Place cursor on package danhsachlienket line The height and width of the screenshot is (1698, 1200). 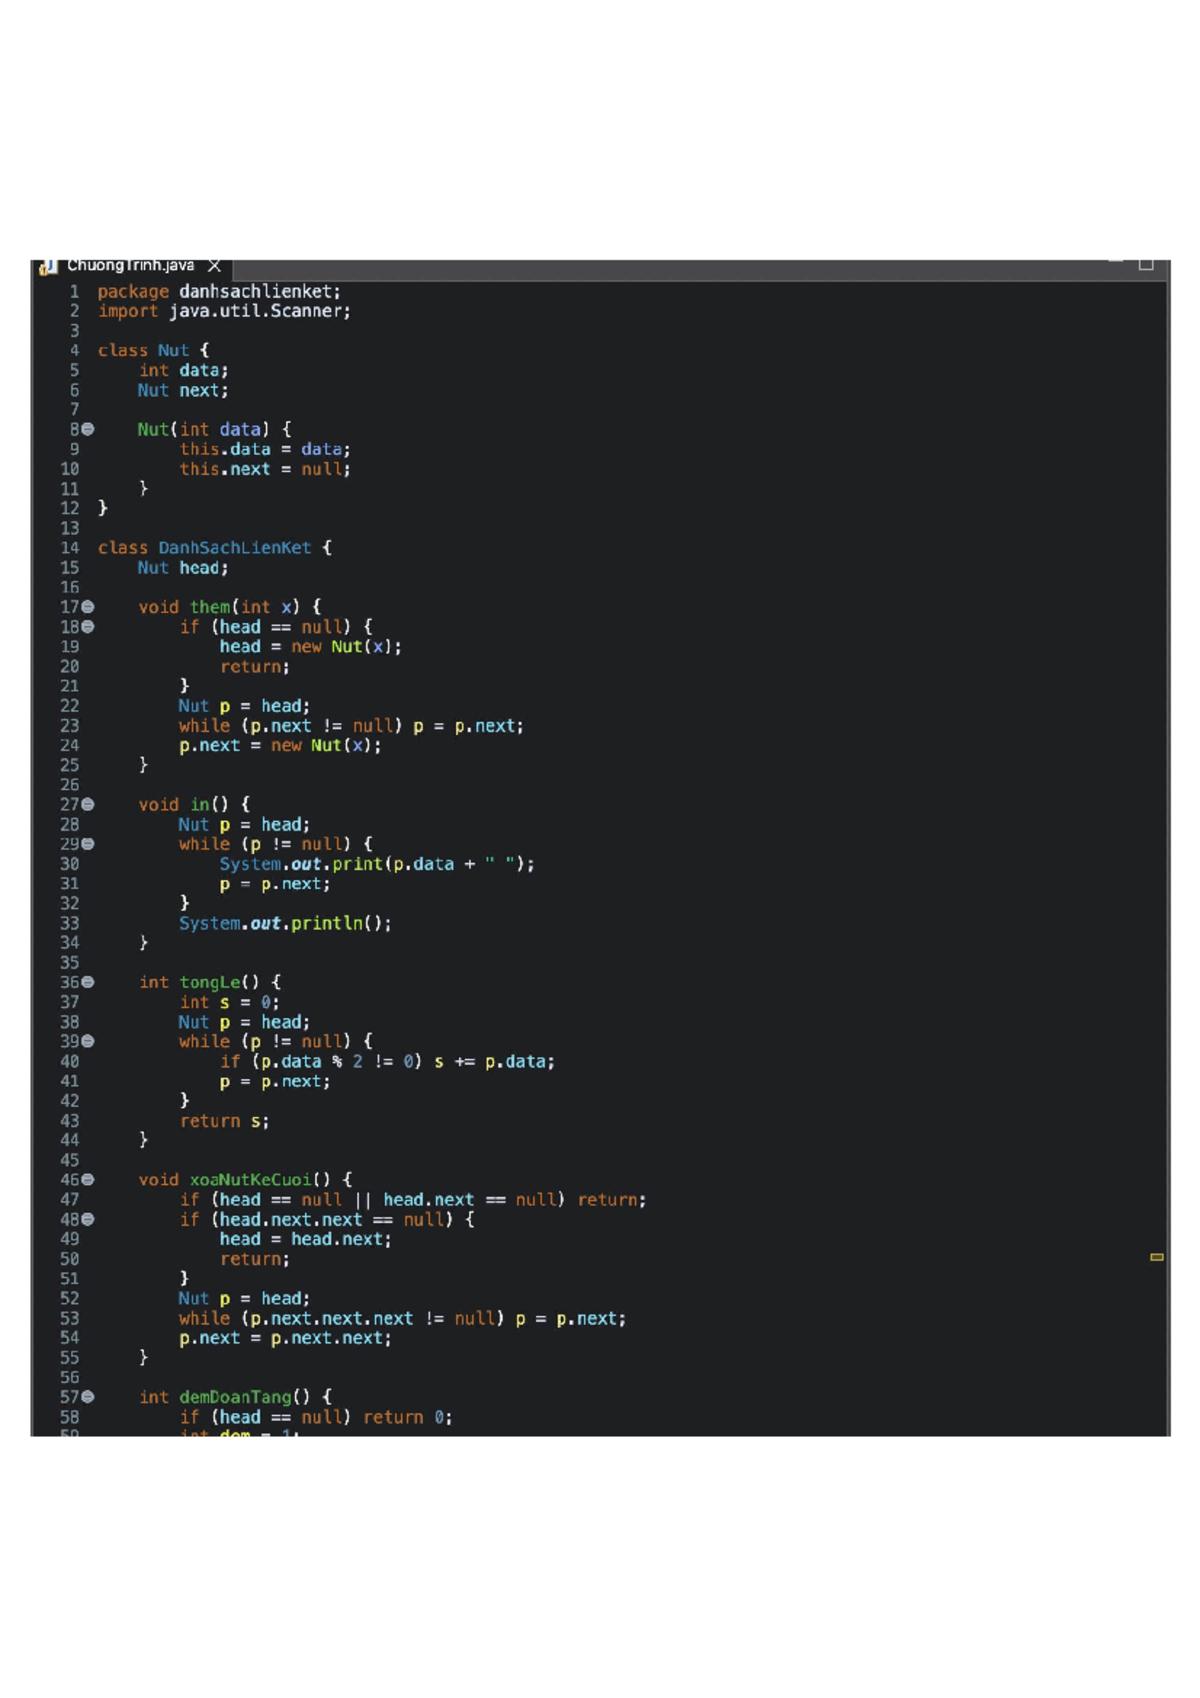[219, 291]
